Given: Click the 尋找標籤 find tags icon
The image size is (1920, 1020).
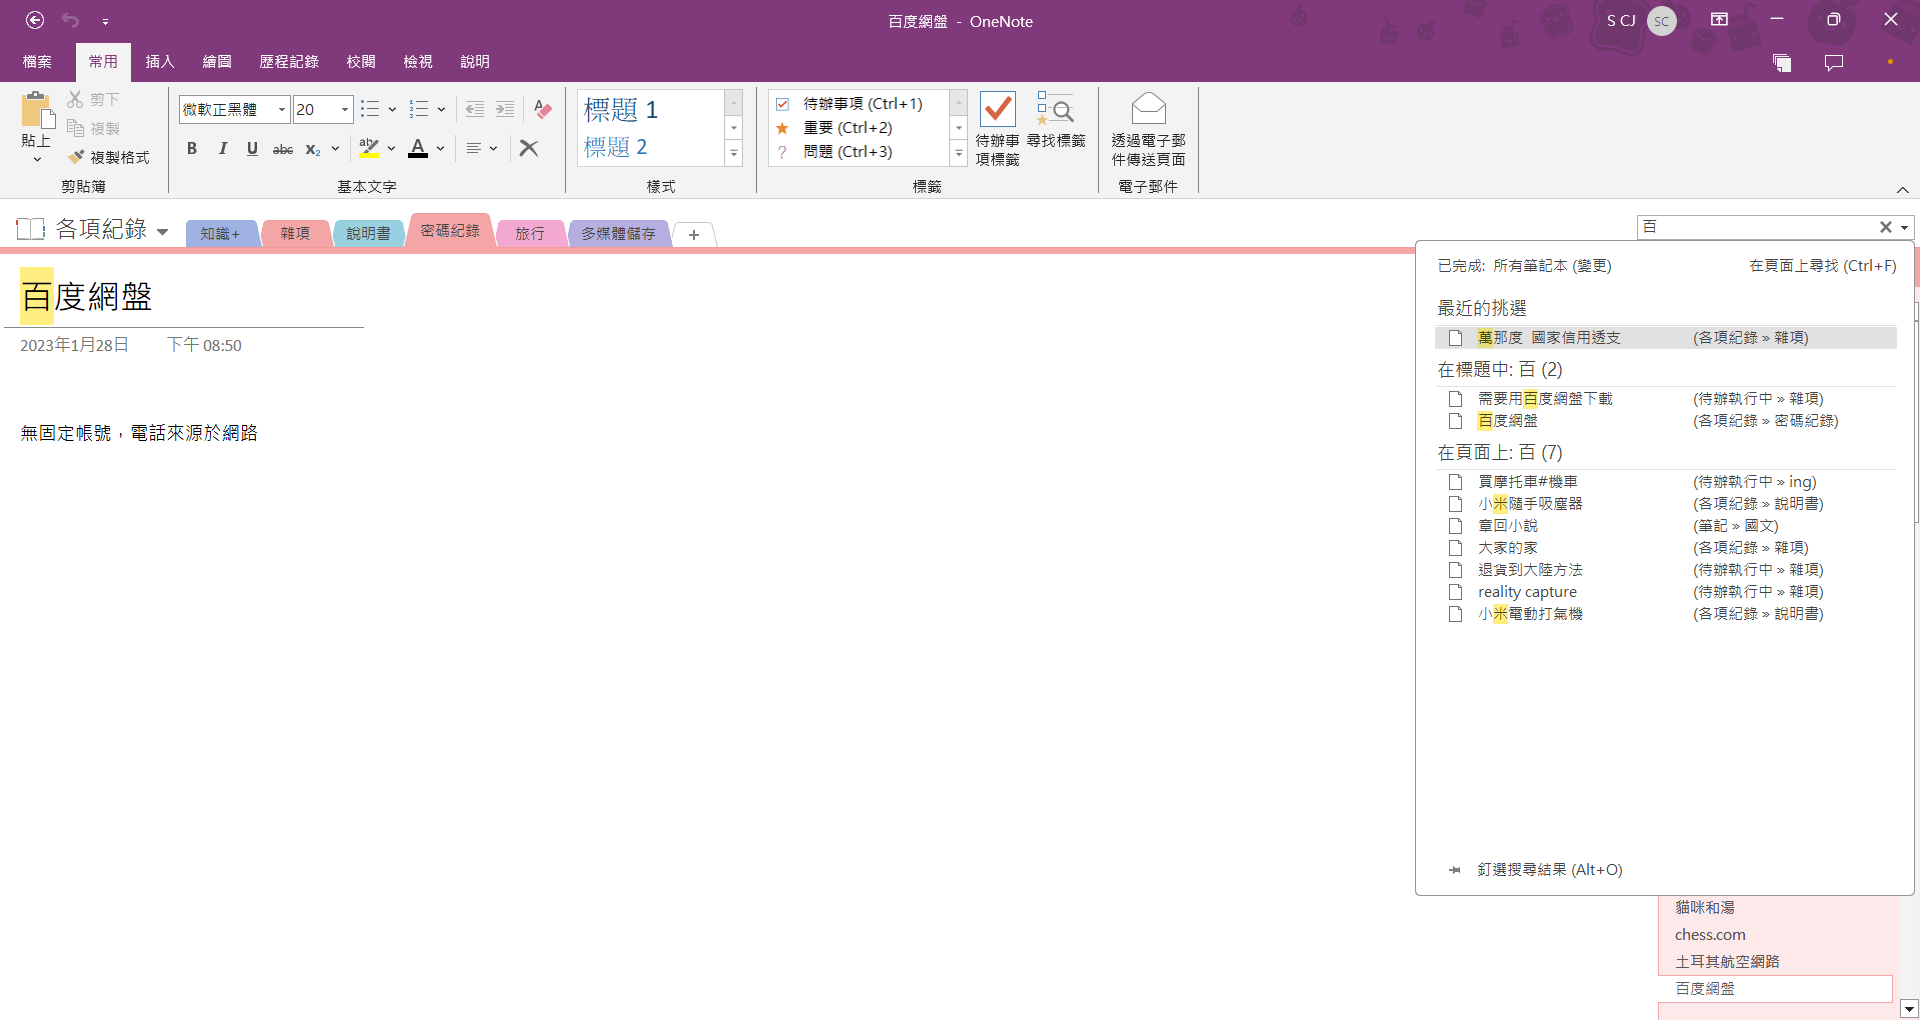Looking at the screenshot, I should click(1055, 109).
